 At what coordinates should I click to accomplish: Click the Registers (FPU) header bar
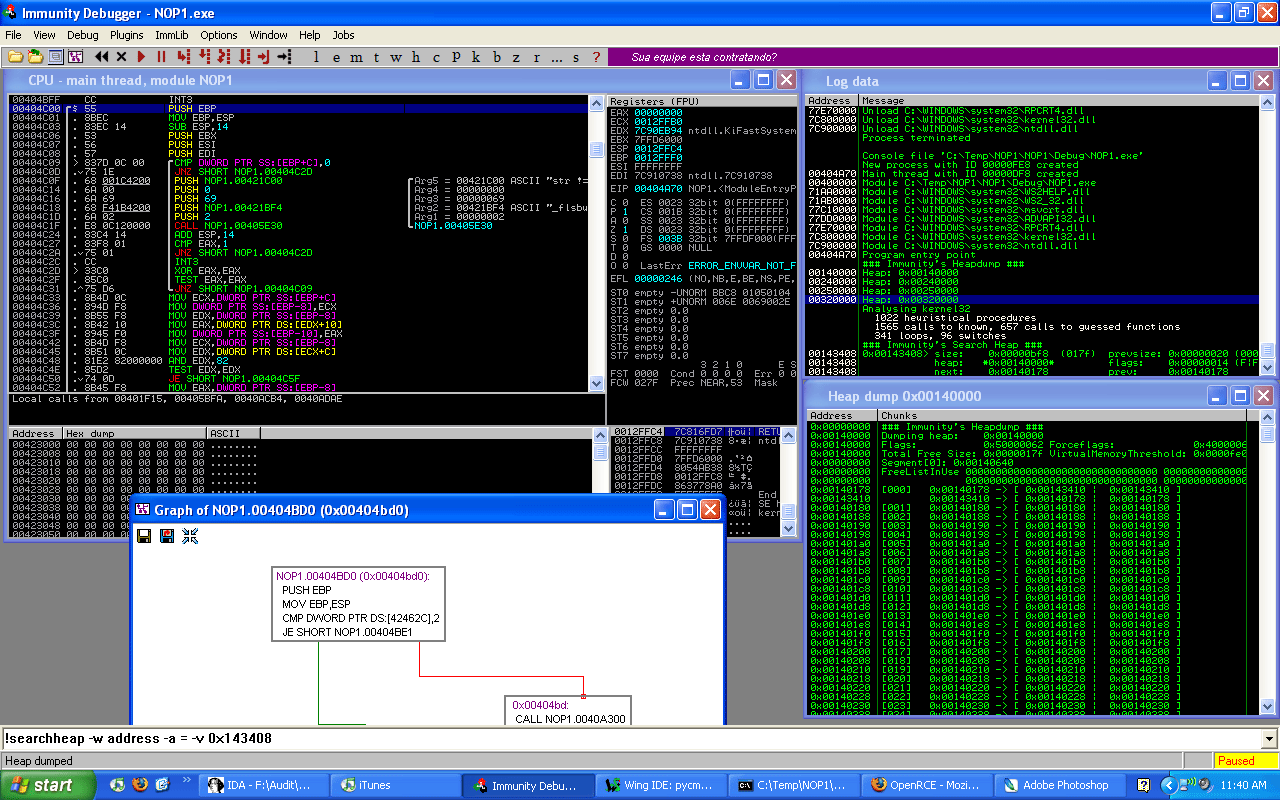click(702, 101)
